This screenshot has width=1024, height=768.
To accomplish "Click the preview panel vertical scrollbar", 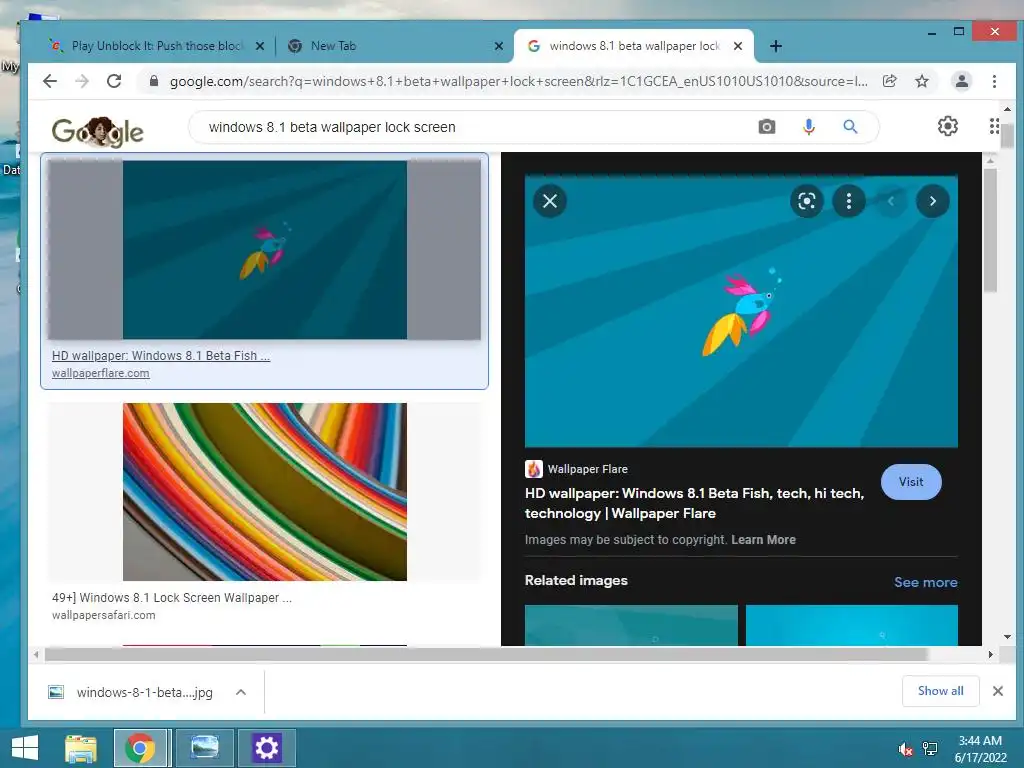I will pyautogui.click(x=991, y=230).
